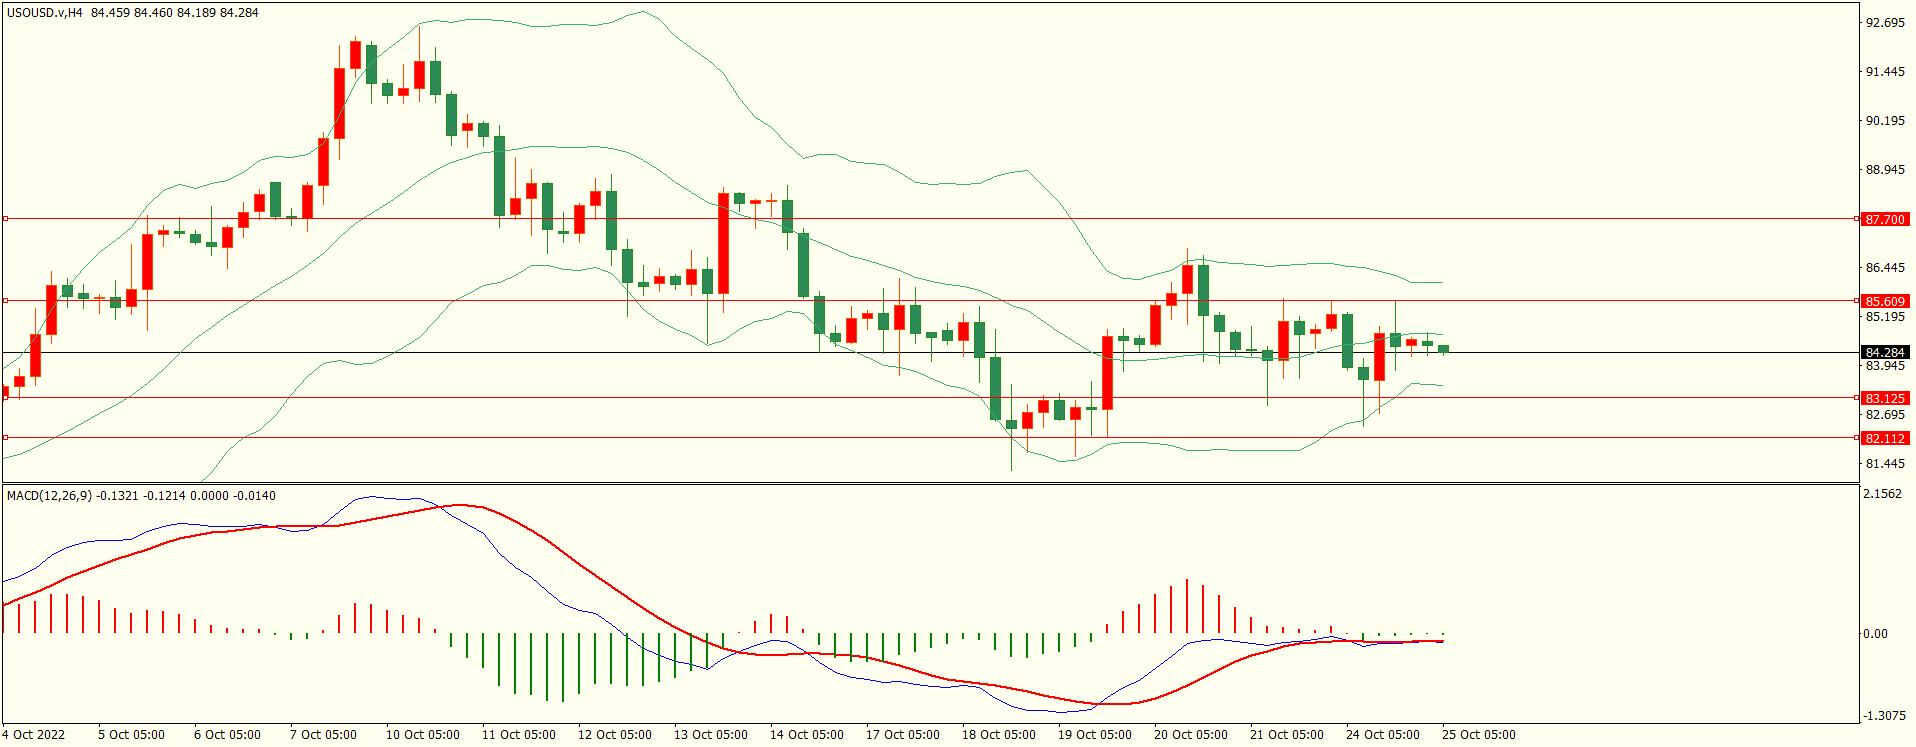Image resolution: width=1916 pixels, height=747 pixels.
Task: Select the 90.195 price axis value
Action: point(1885,121)
